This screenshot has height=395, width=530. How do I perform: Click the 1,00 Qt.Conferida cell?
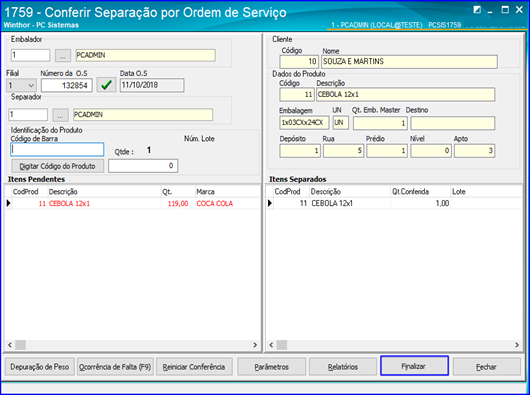(420, 203)
